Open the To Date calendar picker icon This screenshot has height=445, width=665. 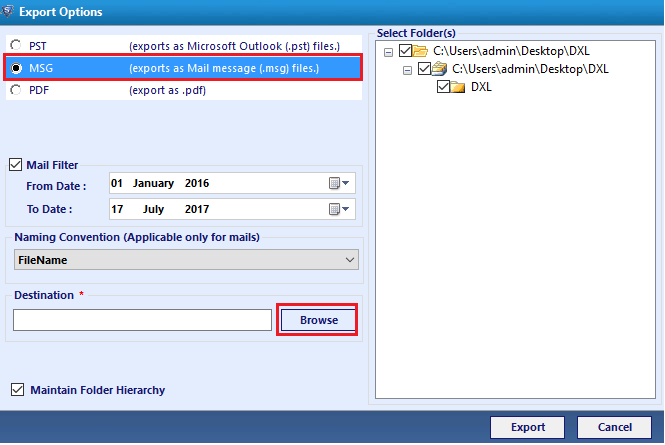click(336, 210)
